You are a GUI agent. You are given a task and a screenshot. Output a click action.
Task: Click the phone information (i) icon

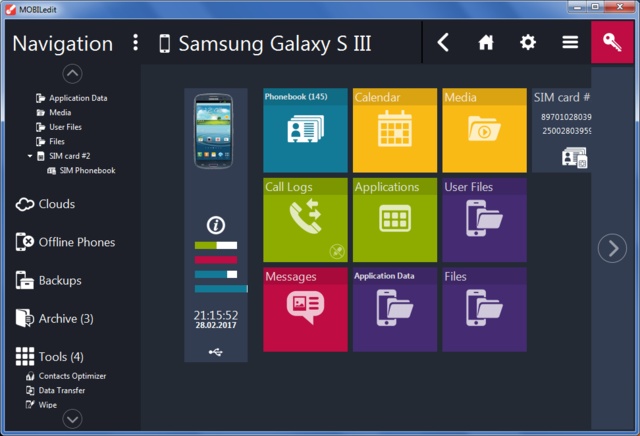[216, 225]
